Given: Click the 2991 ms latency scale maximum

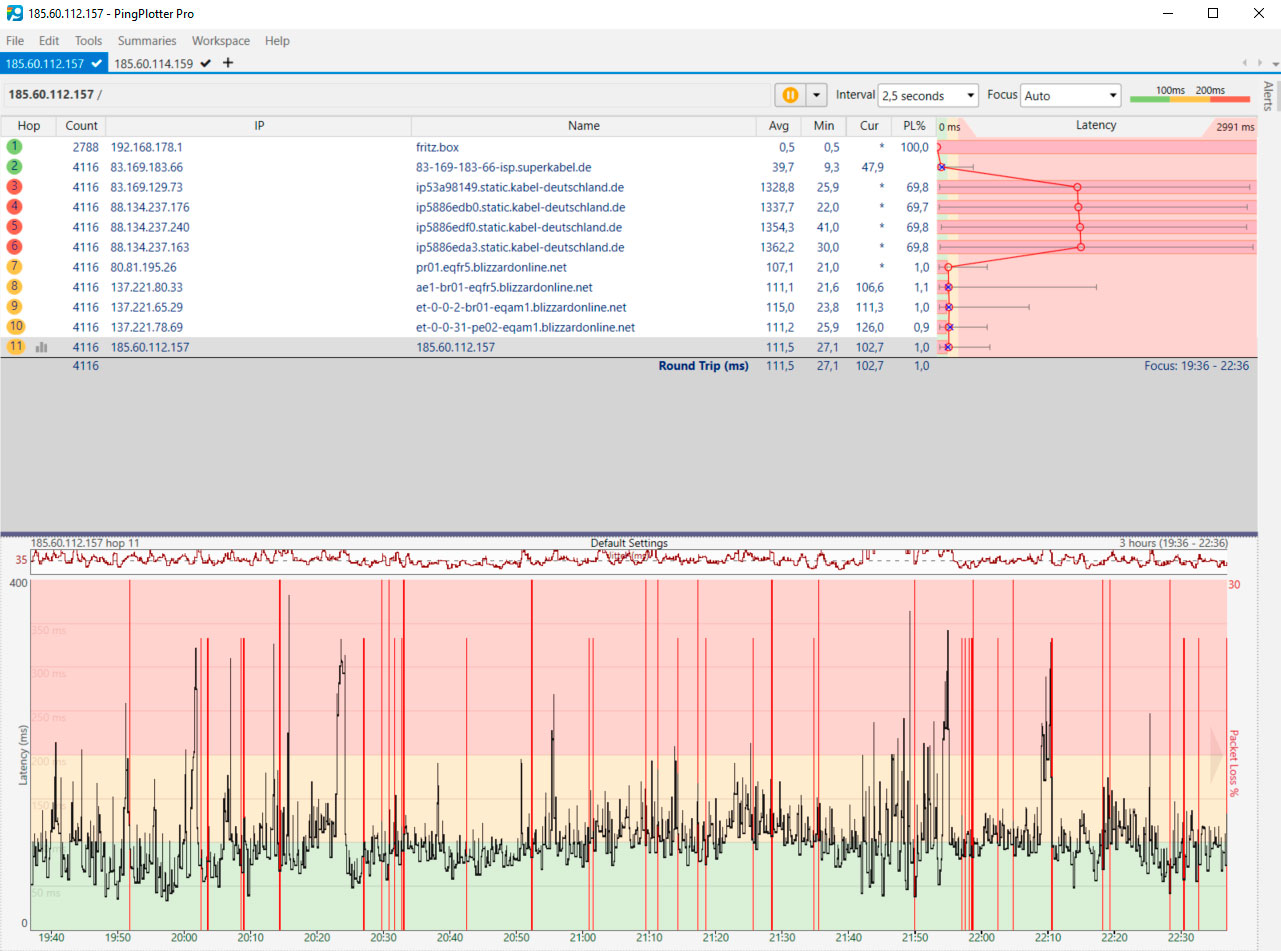Looking at the screenshot, I should (x=1234, y=127).
